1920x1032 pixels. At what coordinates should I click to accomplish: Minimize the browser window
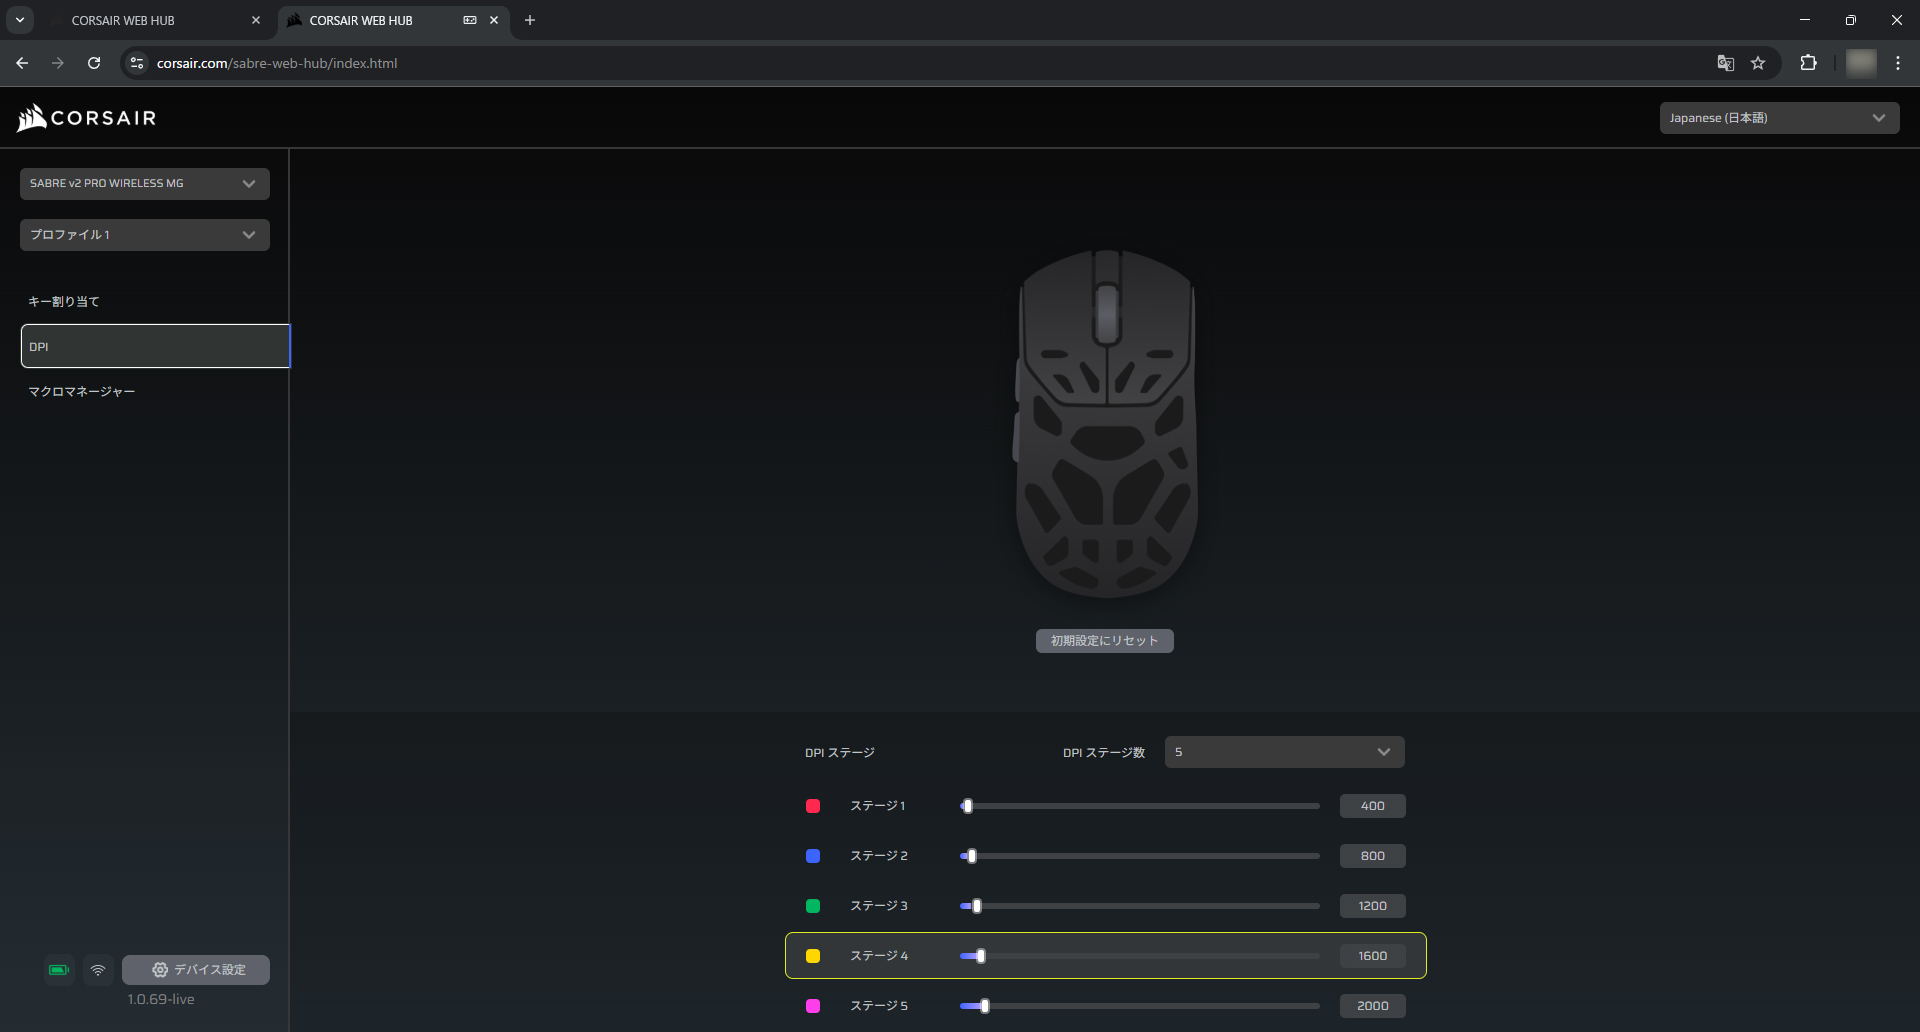click(1805, 20)
